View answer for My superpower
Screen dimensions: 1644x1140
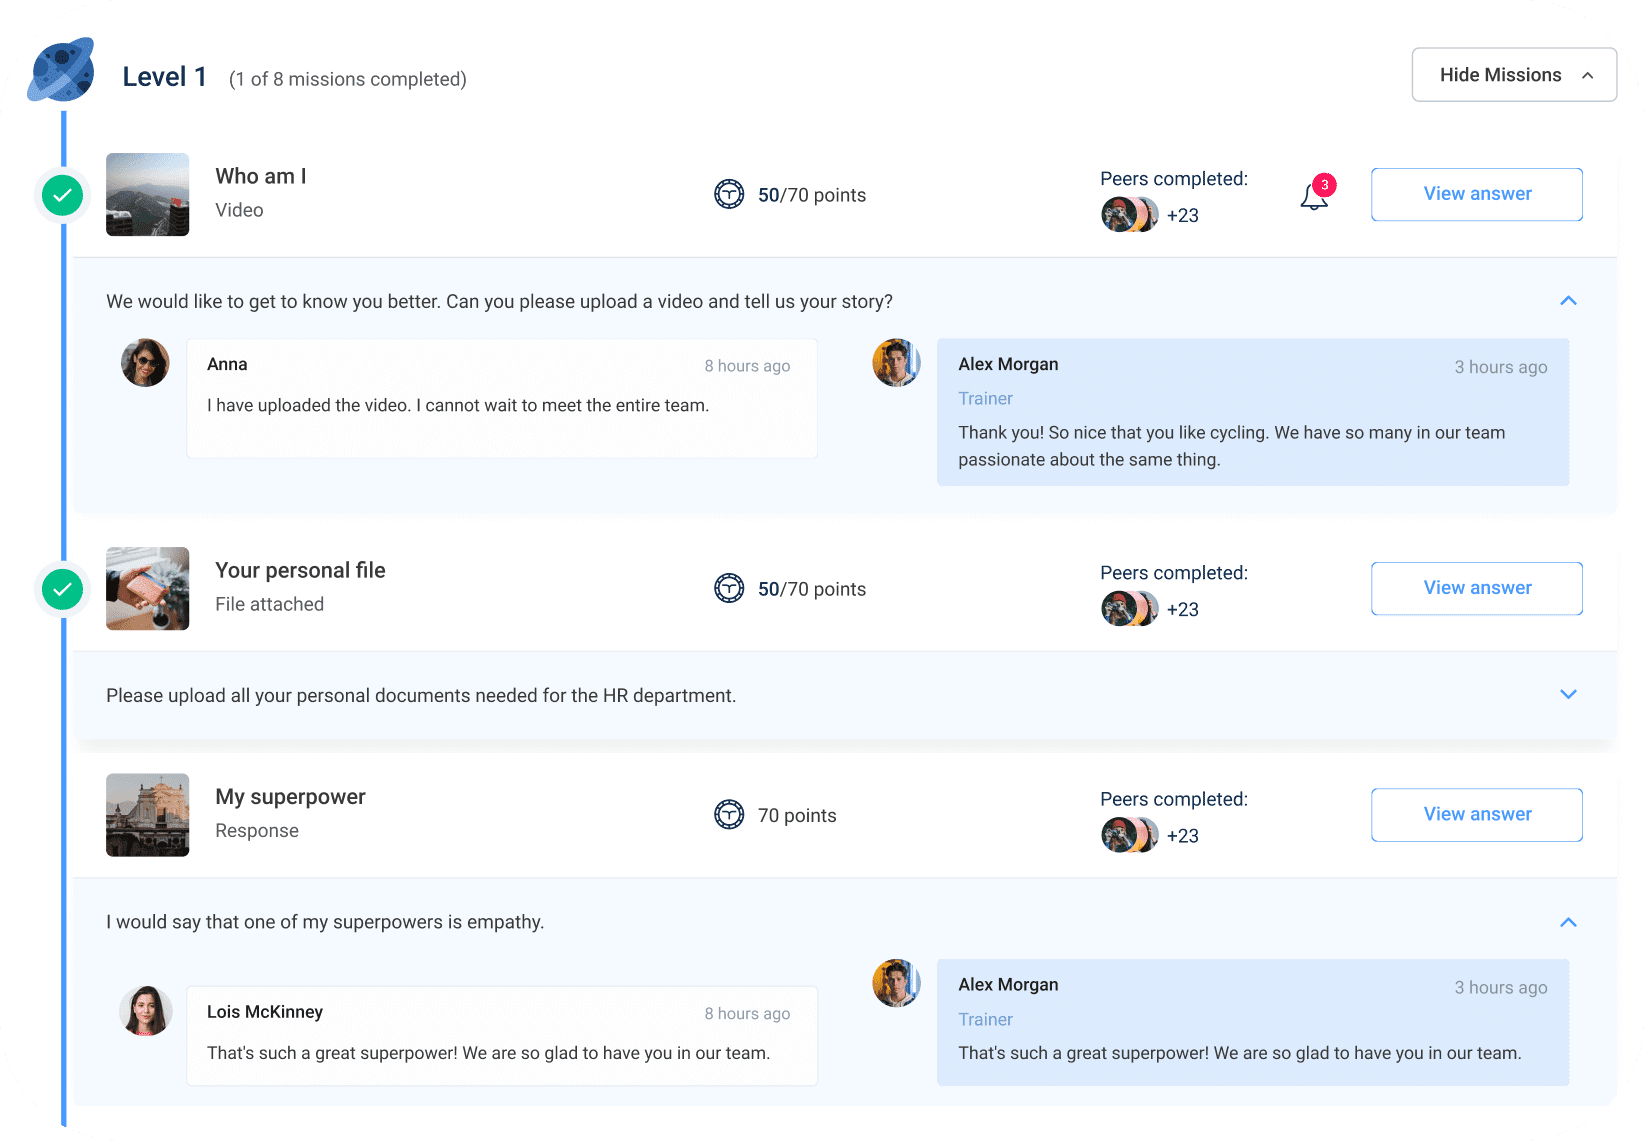coord(1476,815)
